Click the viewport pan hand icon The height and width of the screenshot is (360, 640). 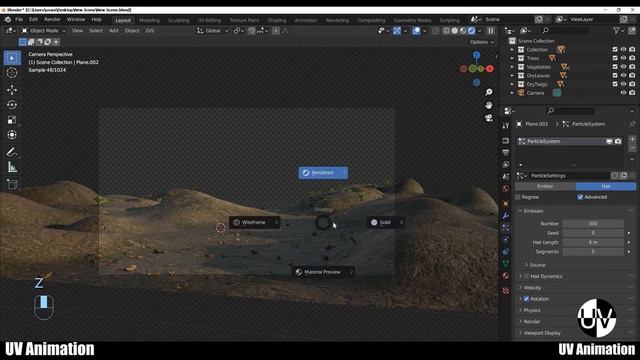[x=489, y=105]
